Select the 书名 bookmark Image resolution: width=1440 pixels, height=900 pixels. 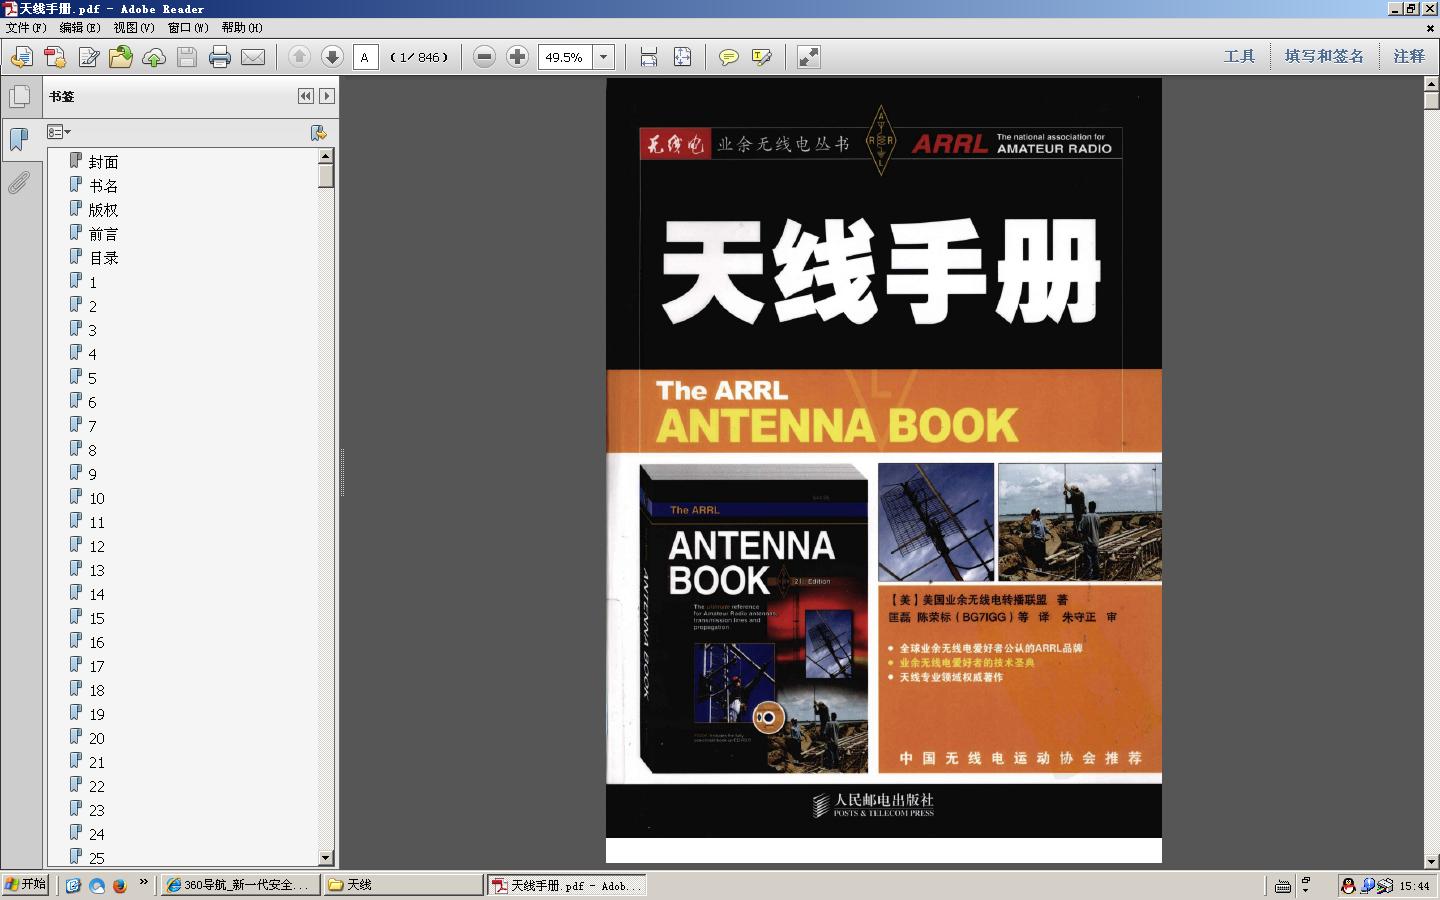point(103,186)
